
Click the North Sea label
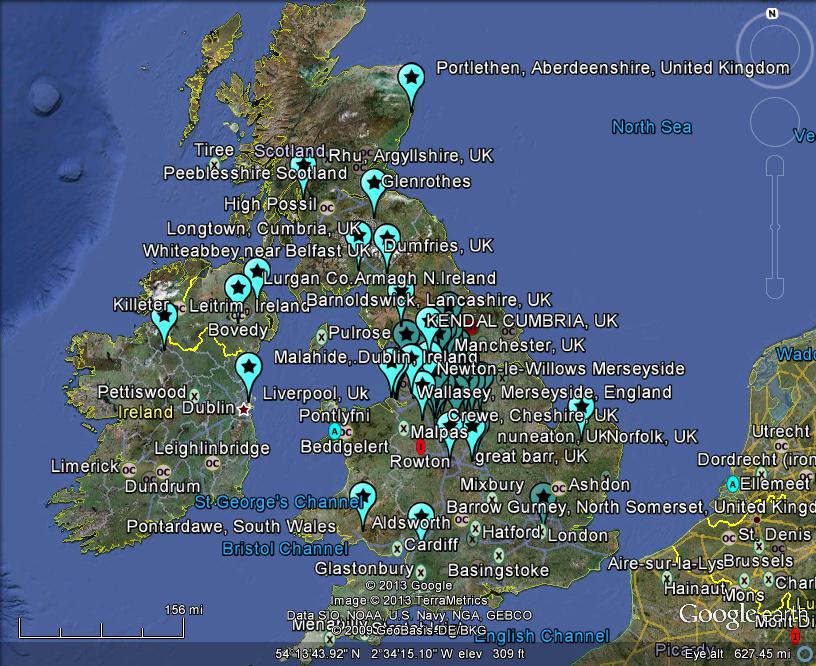(x=652, y=127)
